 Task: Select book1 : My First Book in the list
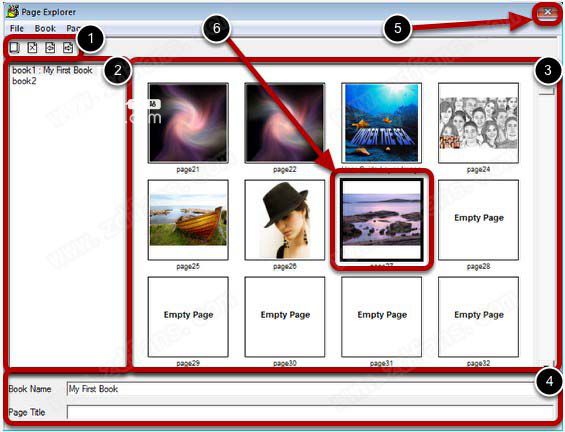[x=52, y=70]
